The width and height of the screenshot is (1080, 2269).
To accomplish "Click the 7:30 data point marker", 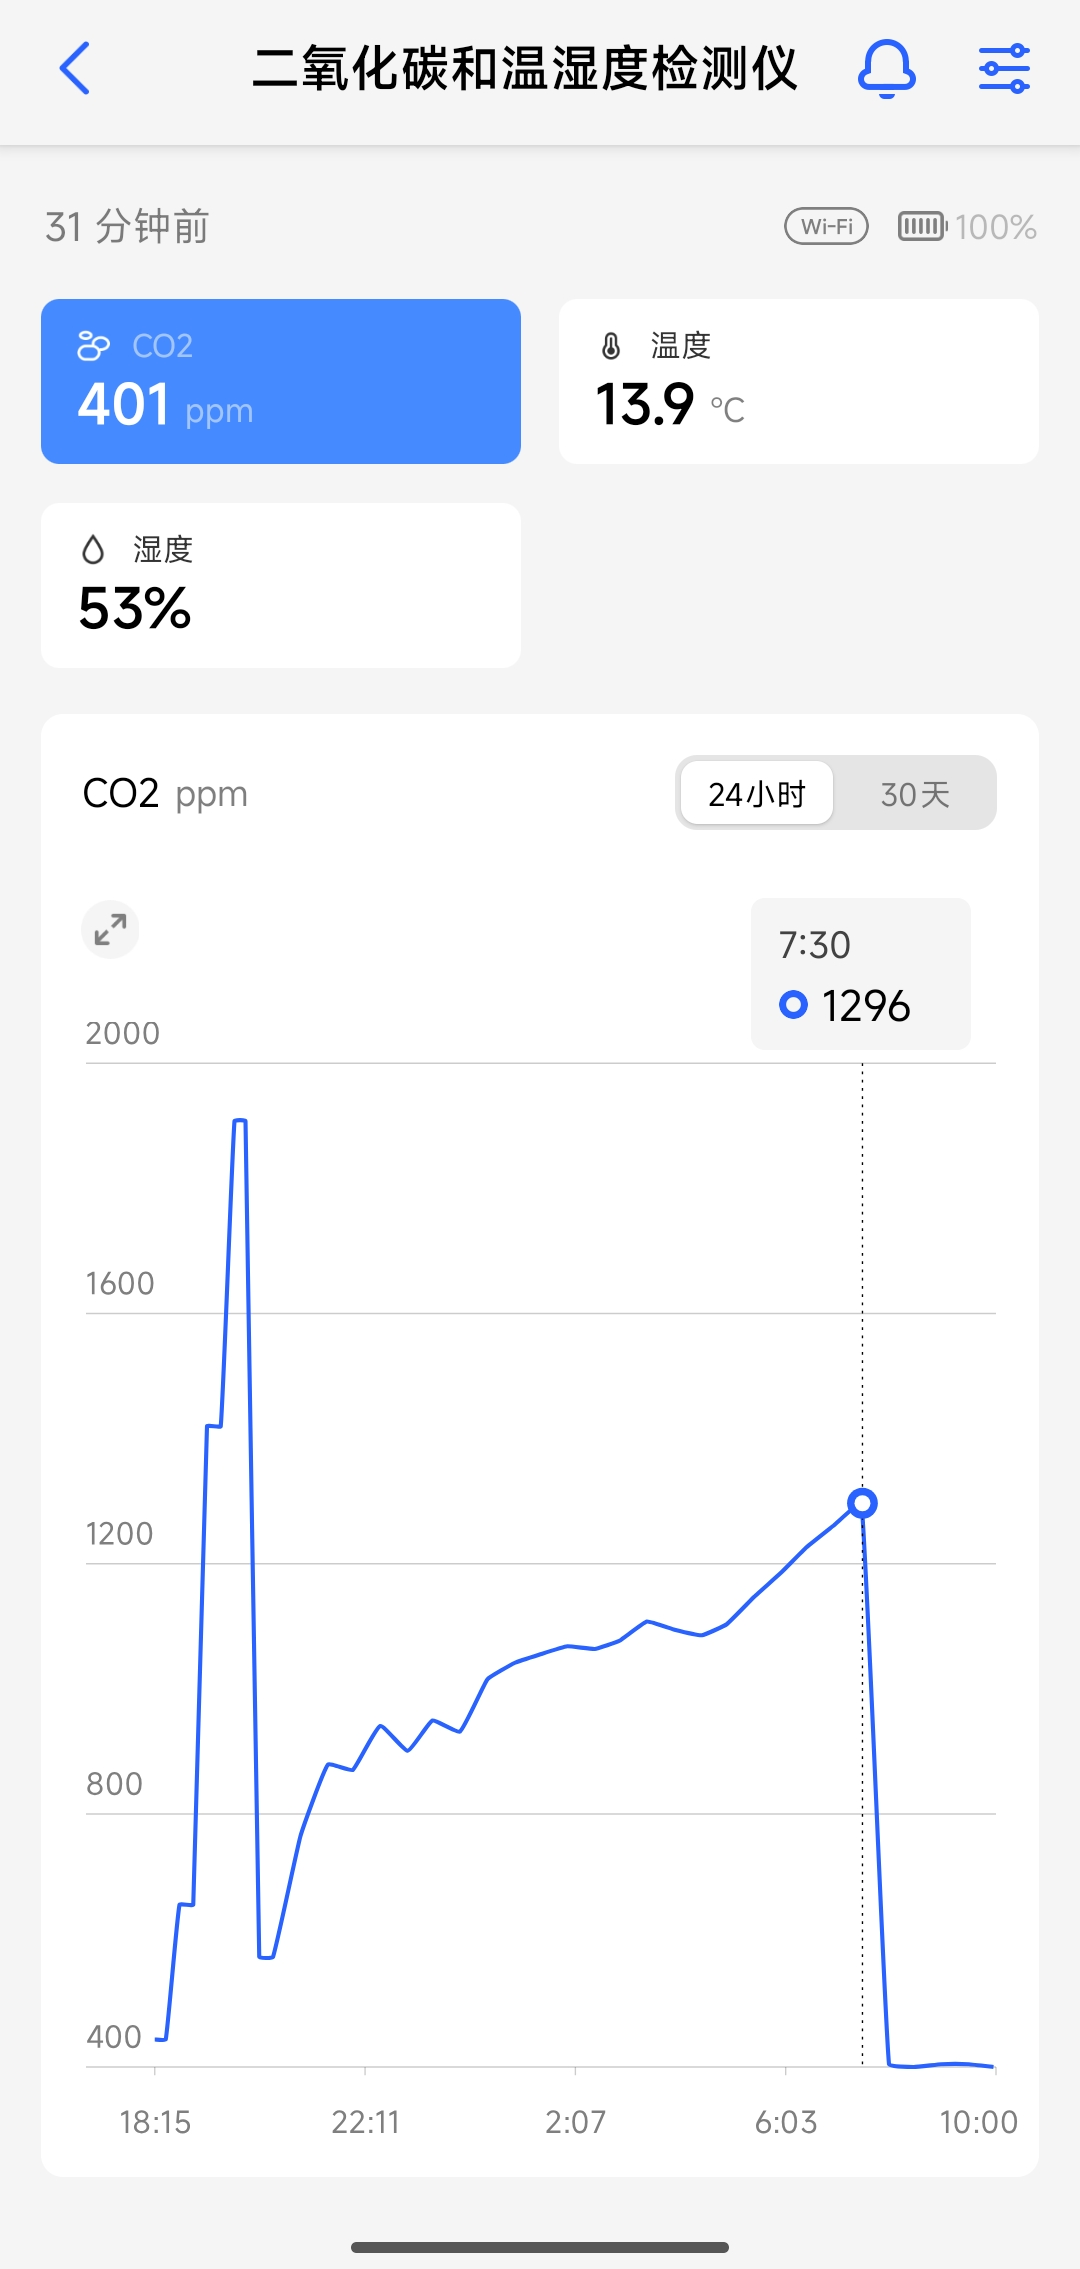I will (x=862, y=1503).
